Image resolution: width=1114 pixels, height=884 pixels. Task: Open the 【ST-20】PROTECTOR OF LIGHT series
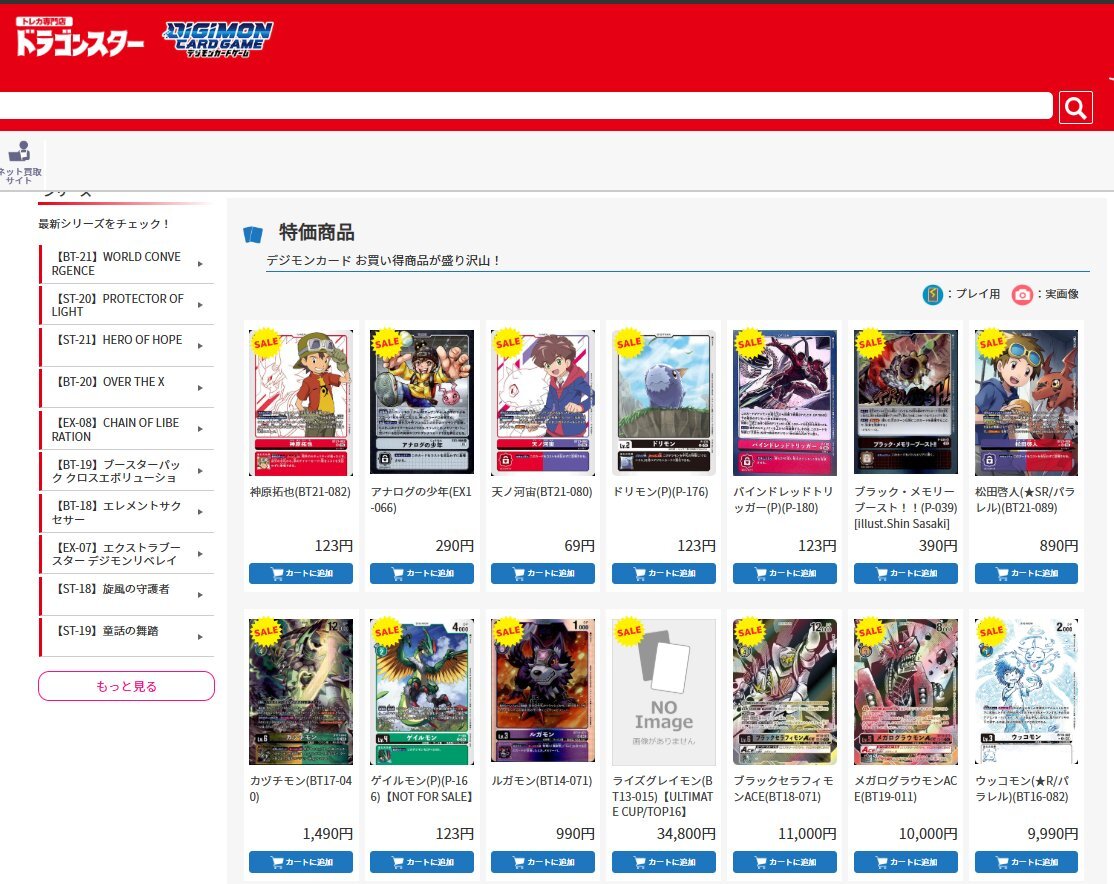tap(127, 305)
